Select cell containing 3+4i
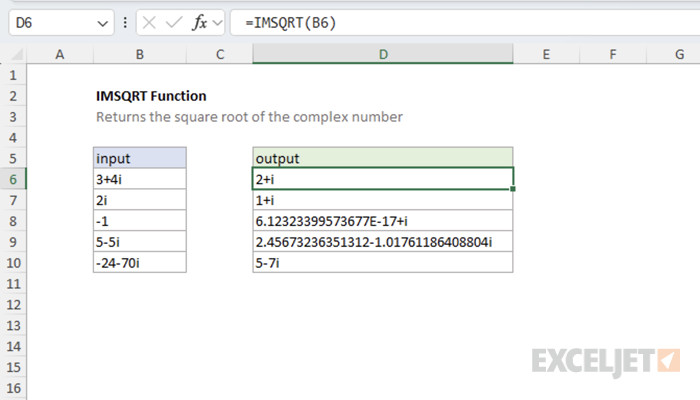Image resolution: width=700 pixels, height=400 pixels. 140,179
